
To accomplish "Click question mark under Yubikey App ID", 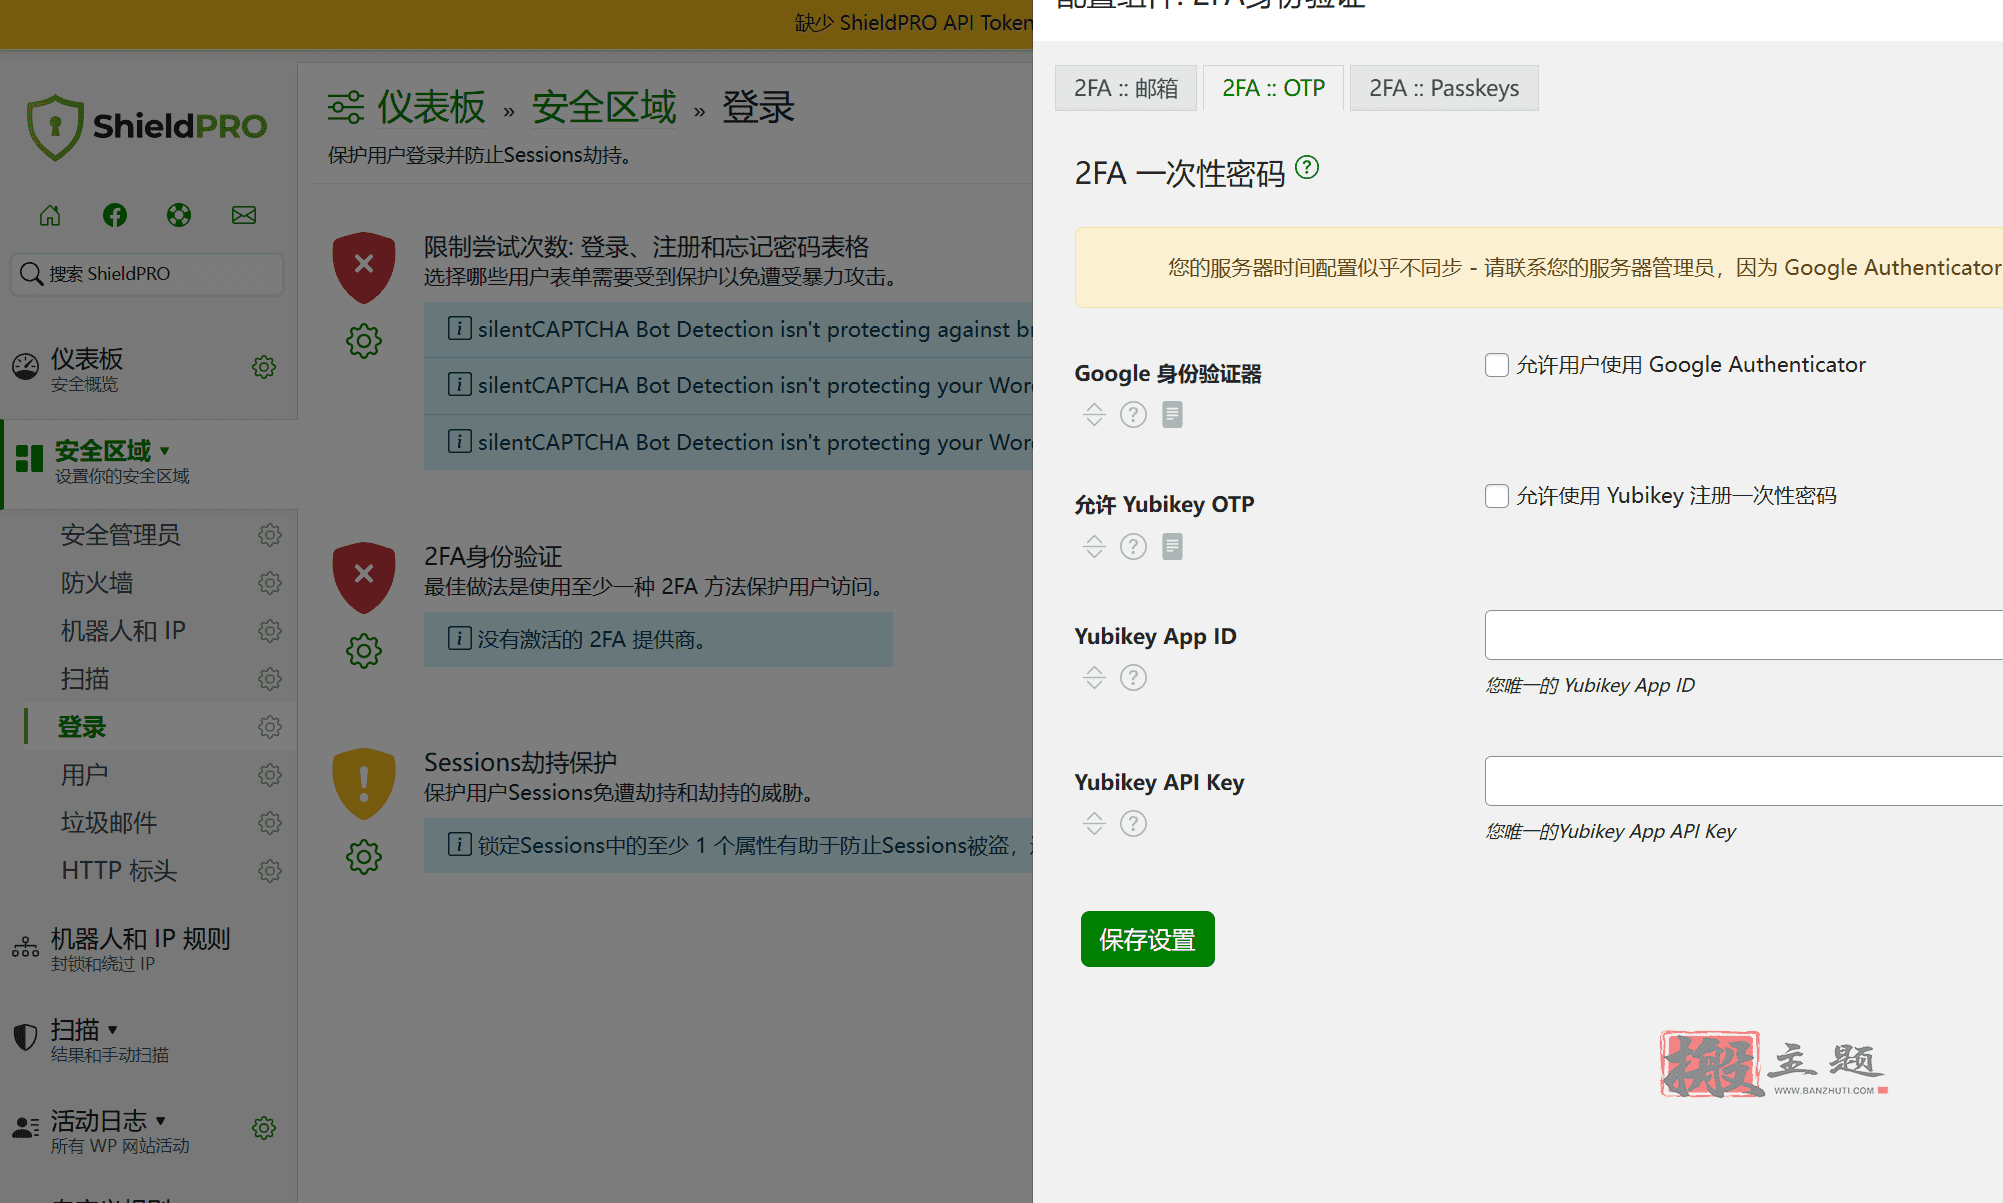I will 1133,678.
